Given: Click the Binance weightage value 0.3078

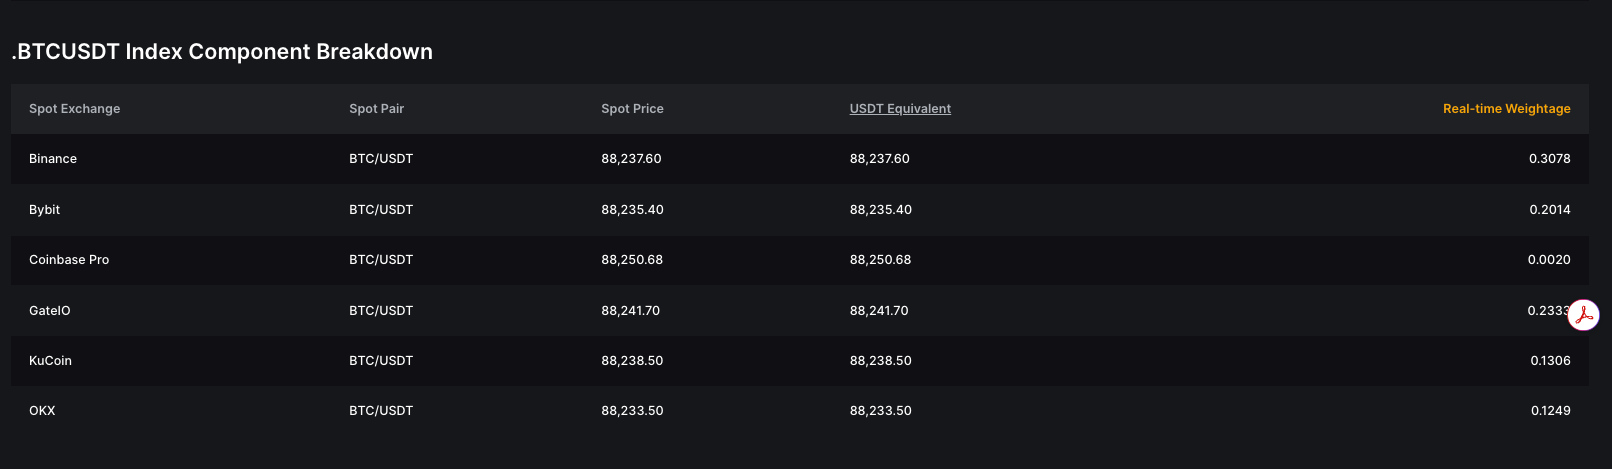Looking at the screenshot, I should point(1549,159).
